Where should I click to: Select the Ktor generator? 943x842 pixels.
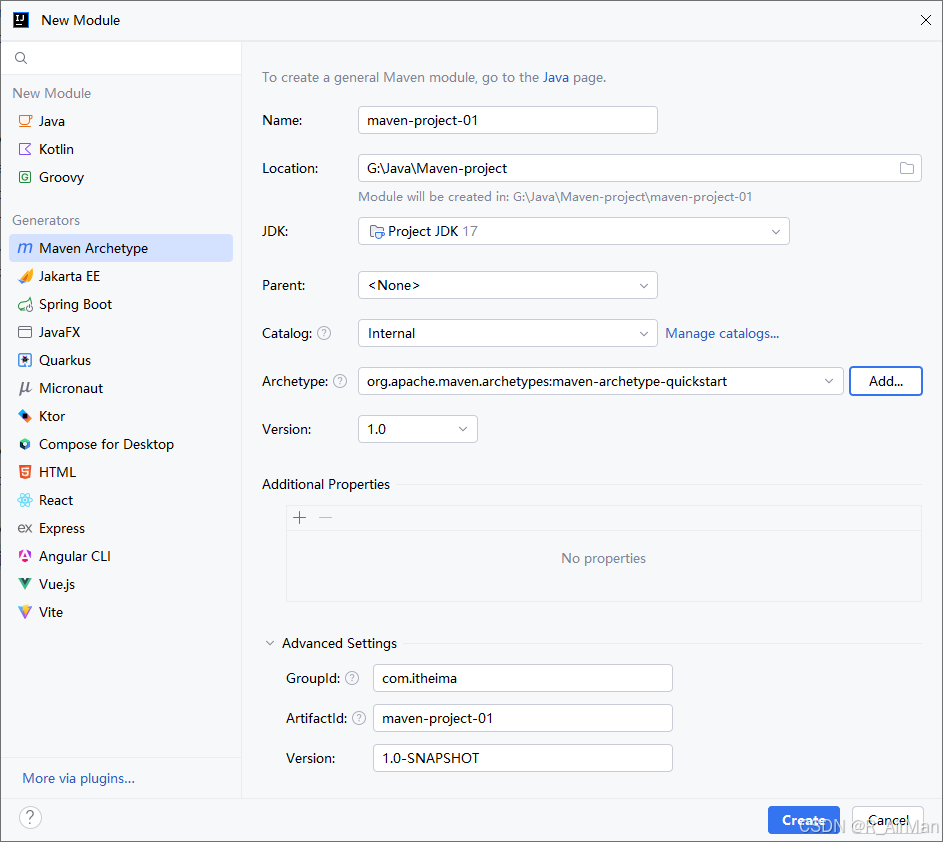pyautogui.click(x=120, y=416)
